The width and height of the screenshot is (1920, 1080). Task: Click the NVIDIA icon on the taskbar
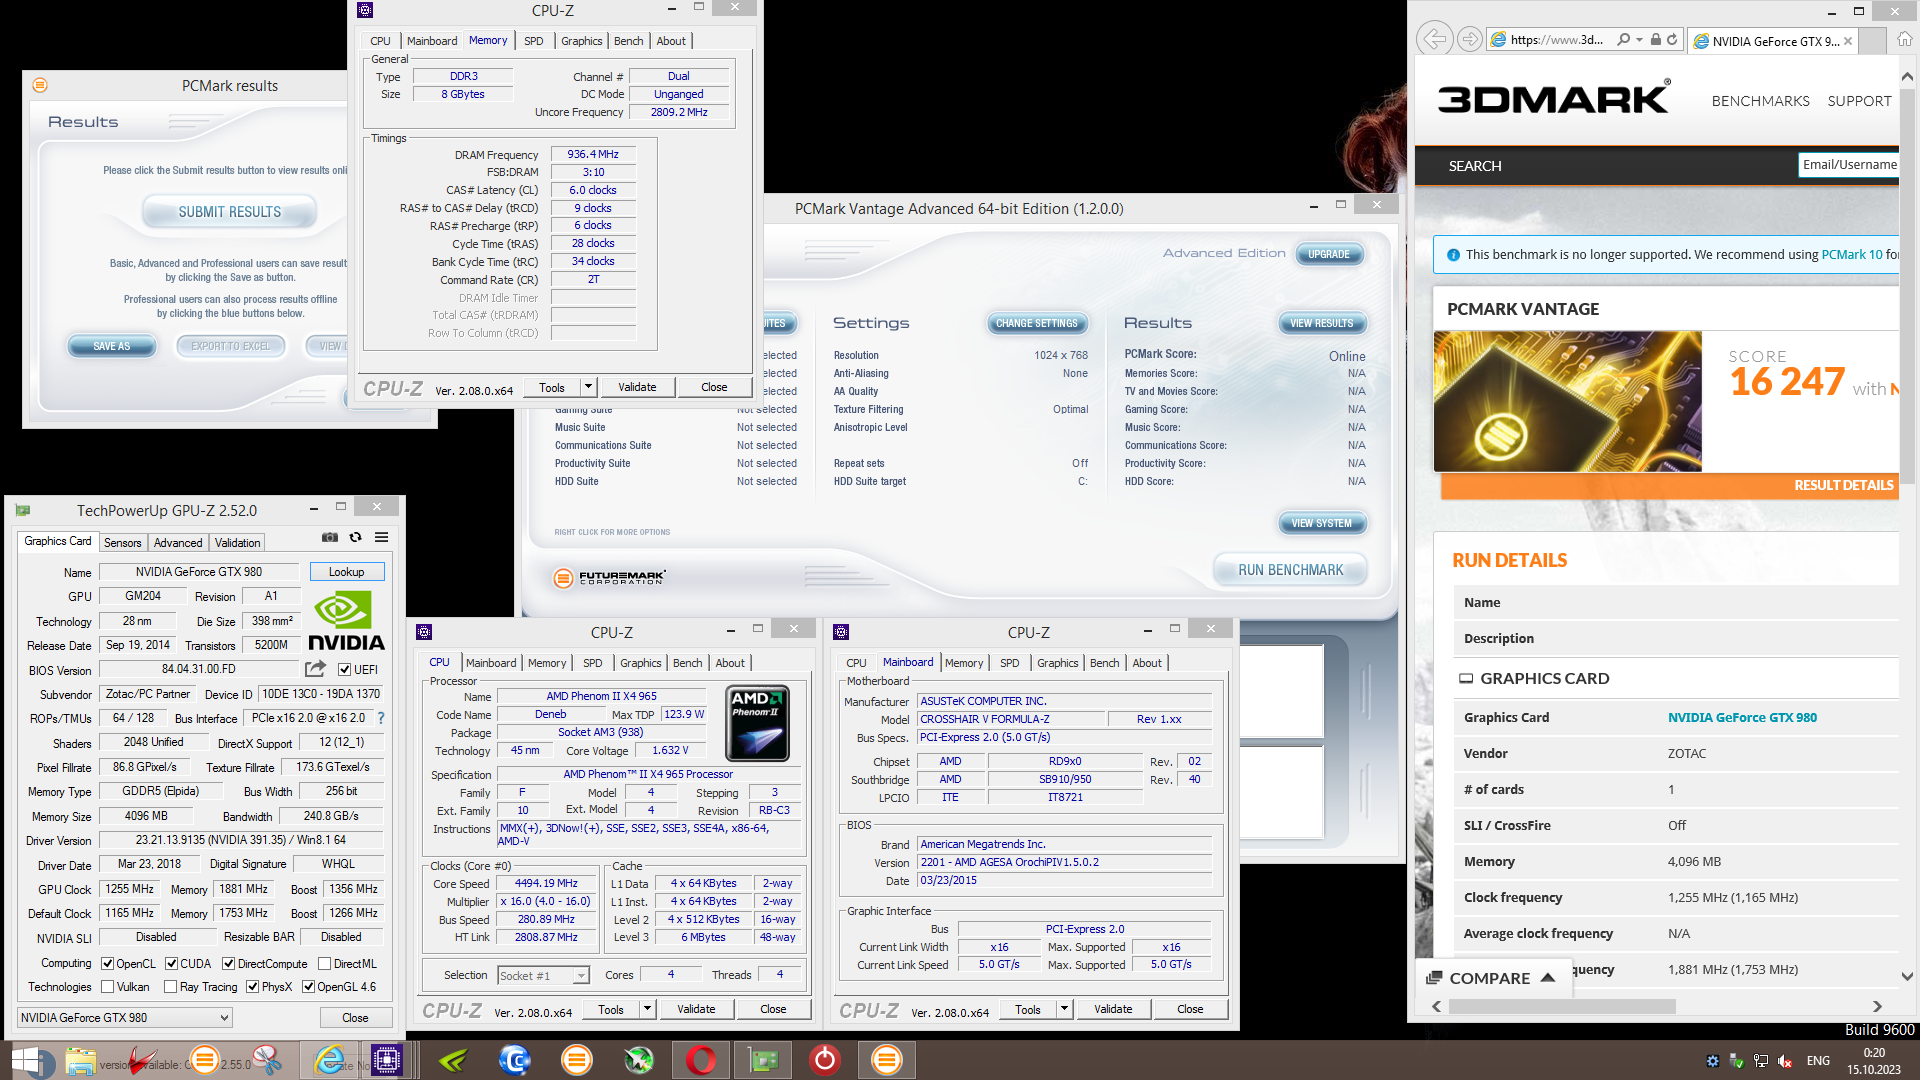click(x=453, y=1060)
